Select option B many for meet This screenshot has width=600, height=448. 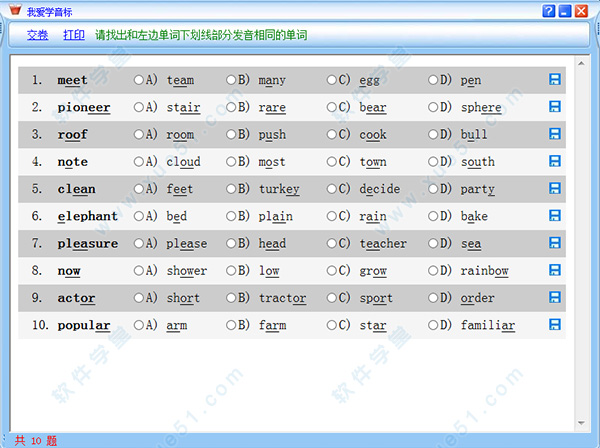(231, 80)
